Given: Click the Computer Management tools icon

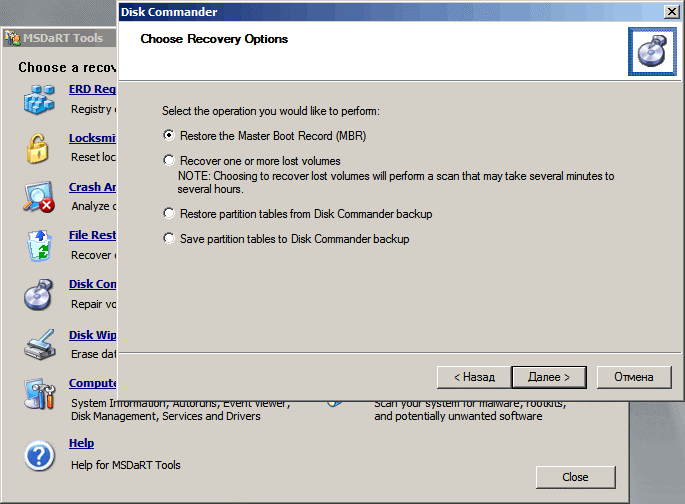Looking at the screenshot, I should pyautogui.click(x=40, y=394).
